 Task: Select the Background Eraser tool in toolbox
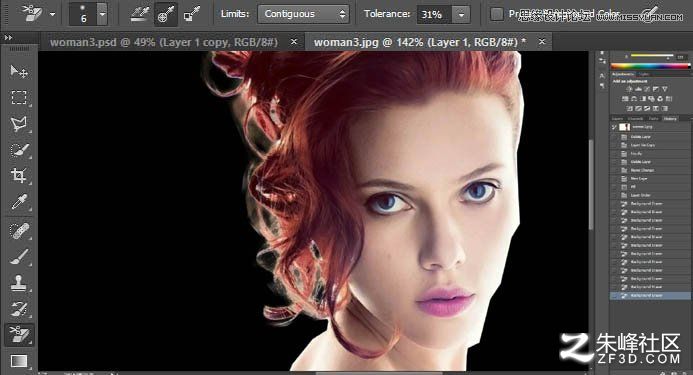coord(18,334)
